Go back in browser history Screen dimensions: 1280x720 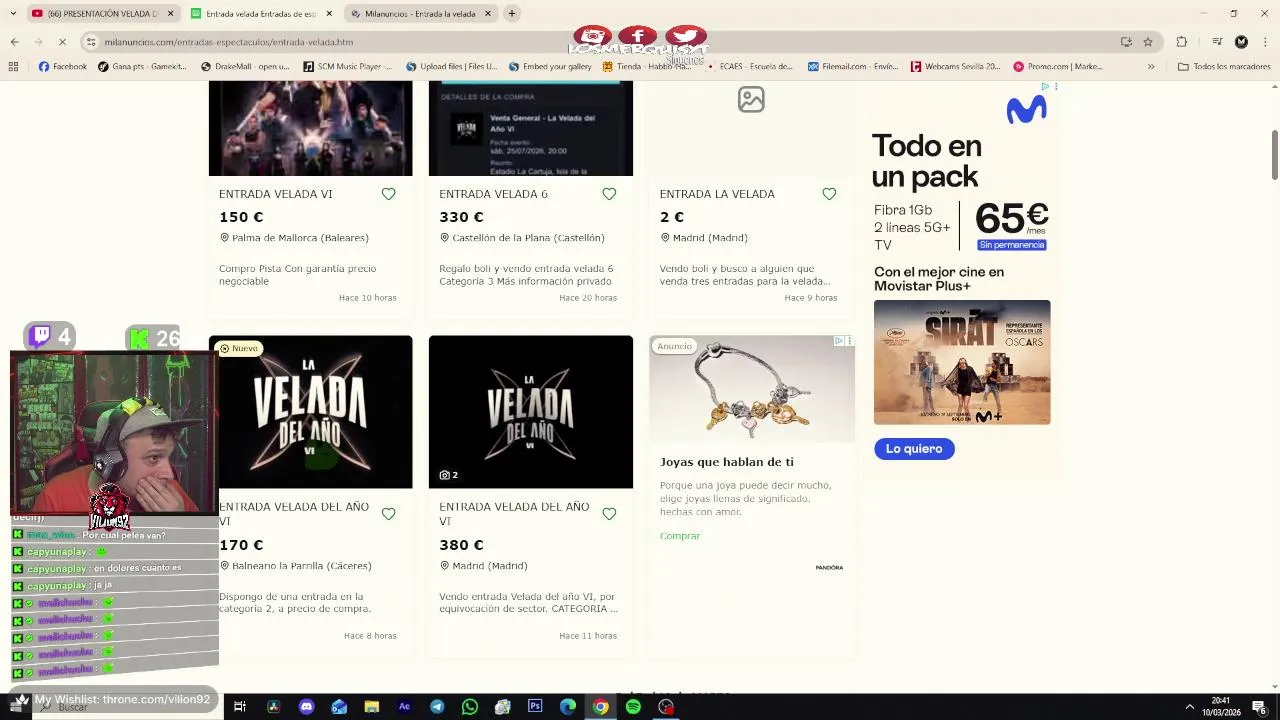tap(14, 42)
